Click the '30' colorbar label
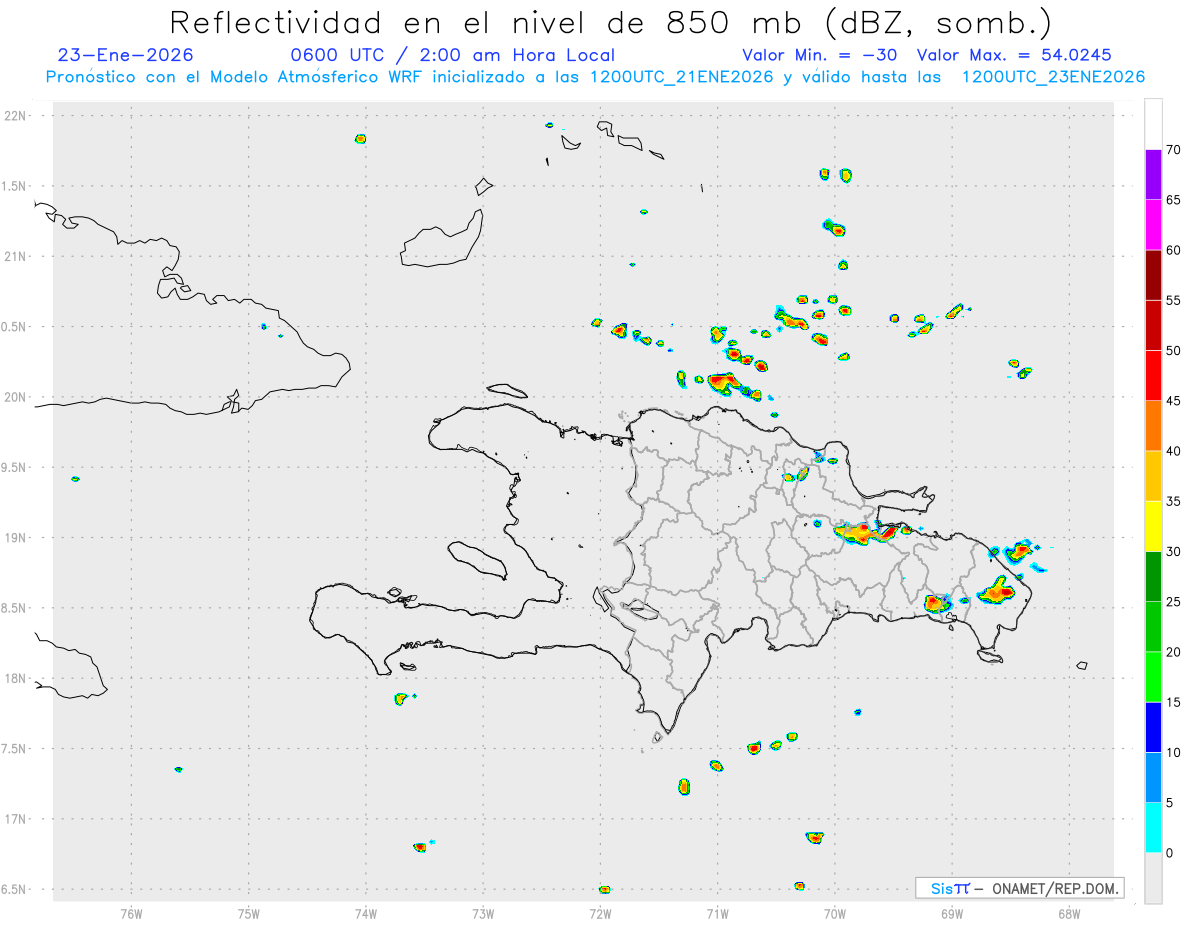This screenshot has width=1200, height=927. point(1173,552)
